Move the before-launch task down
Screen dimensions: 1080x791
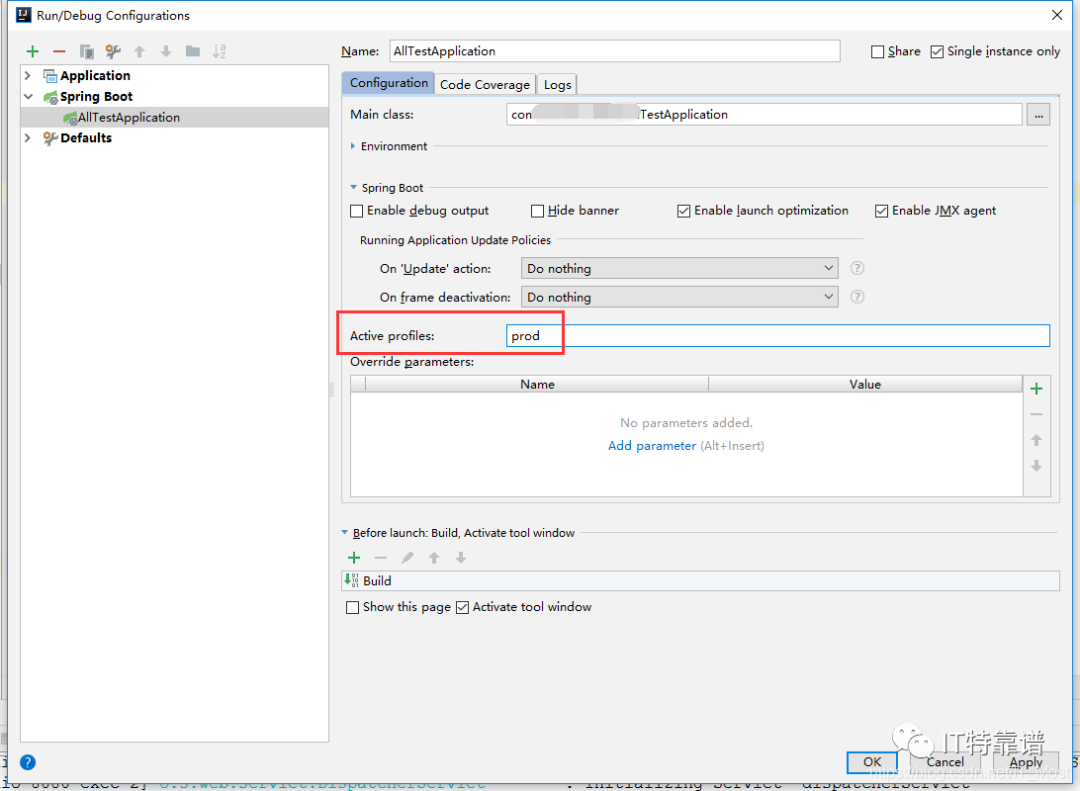tap(461, 558)
